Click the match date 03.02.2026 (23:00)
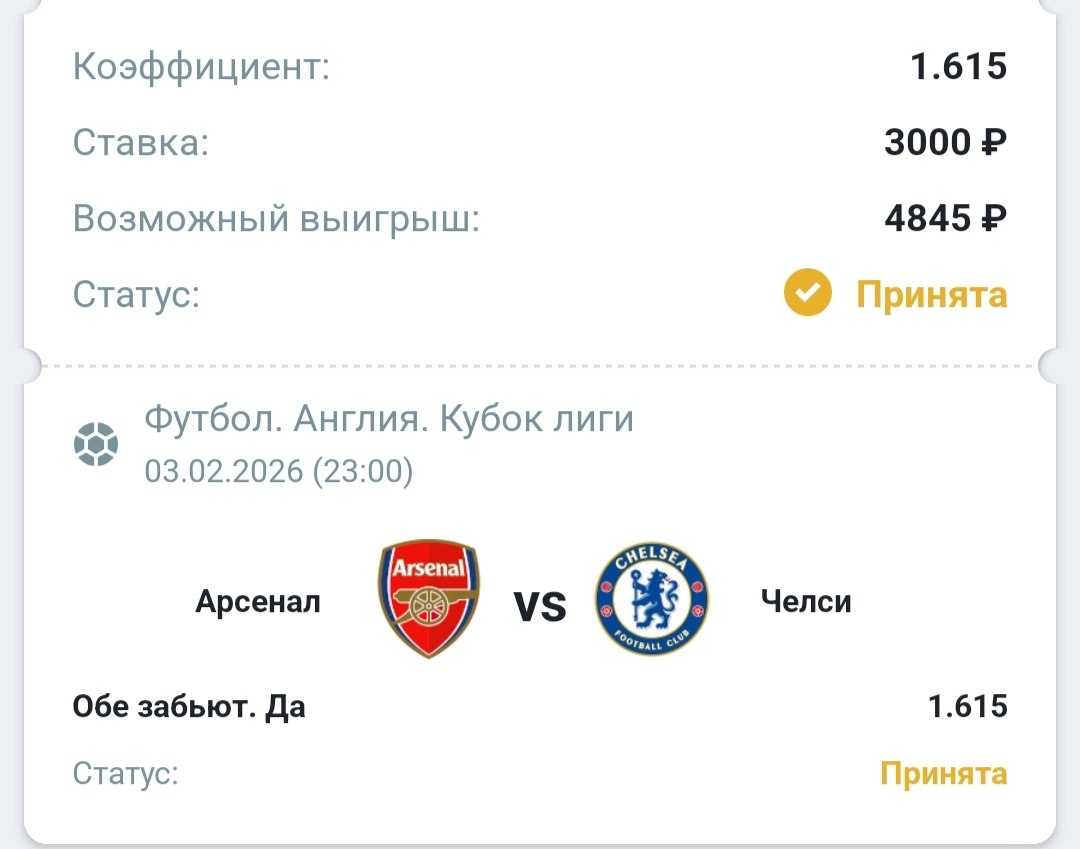Screen dimensions: 1080x849 278,470
